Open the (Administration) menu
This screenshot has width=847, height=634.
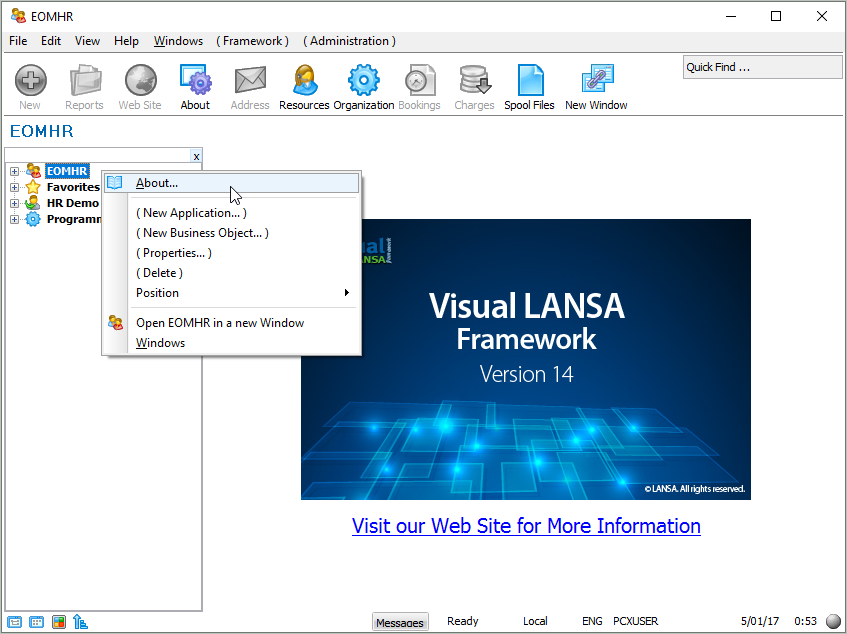pyautogui.click(x=349, y=41)
